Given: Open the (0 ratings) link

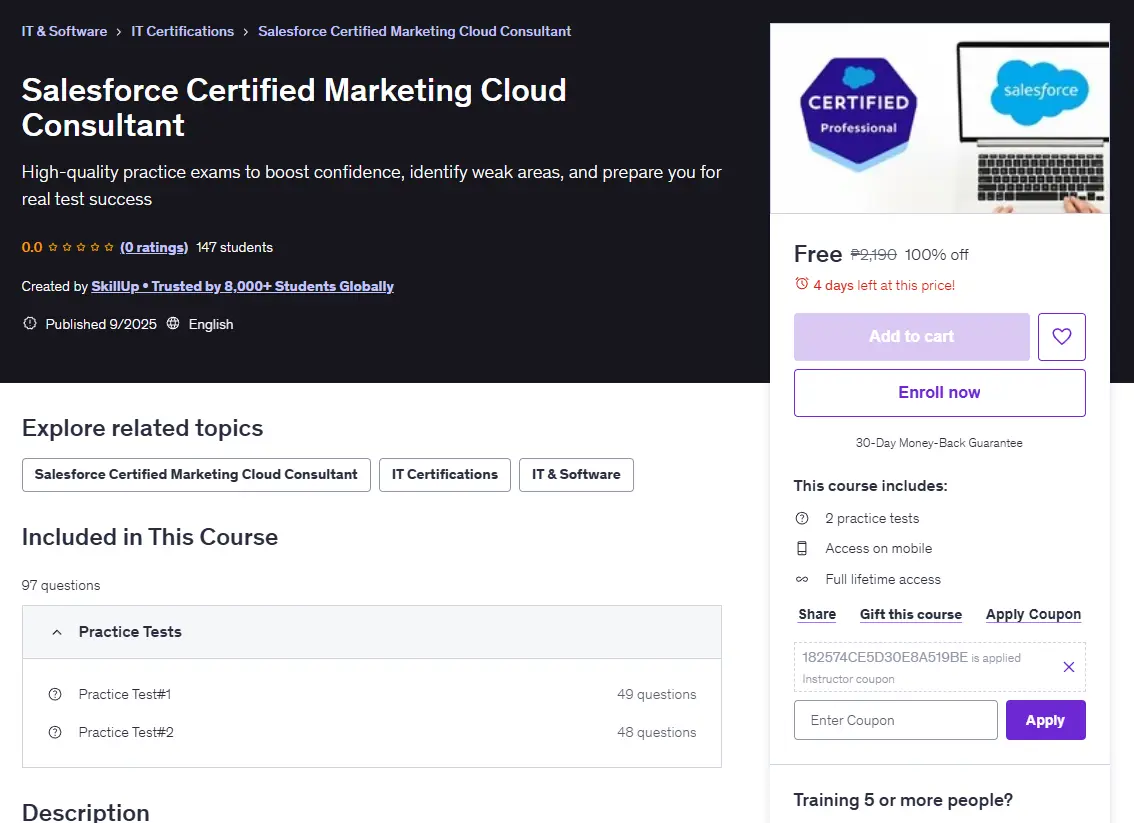Looking at the screenshot, I should [x=154, y=247].
